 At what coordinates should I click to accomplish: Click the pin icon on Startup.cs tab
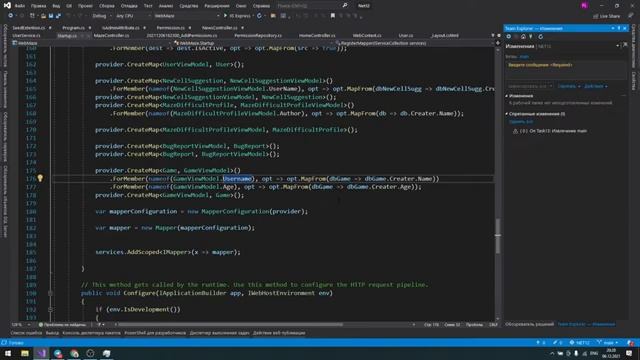coord(82,36)
